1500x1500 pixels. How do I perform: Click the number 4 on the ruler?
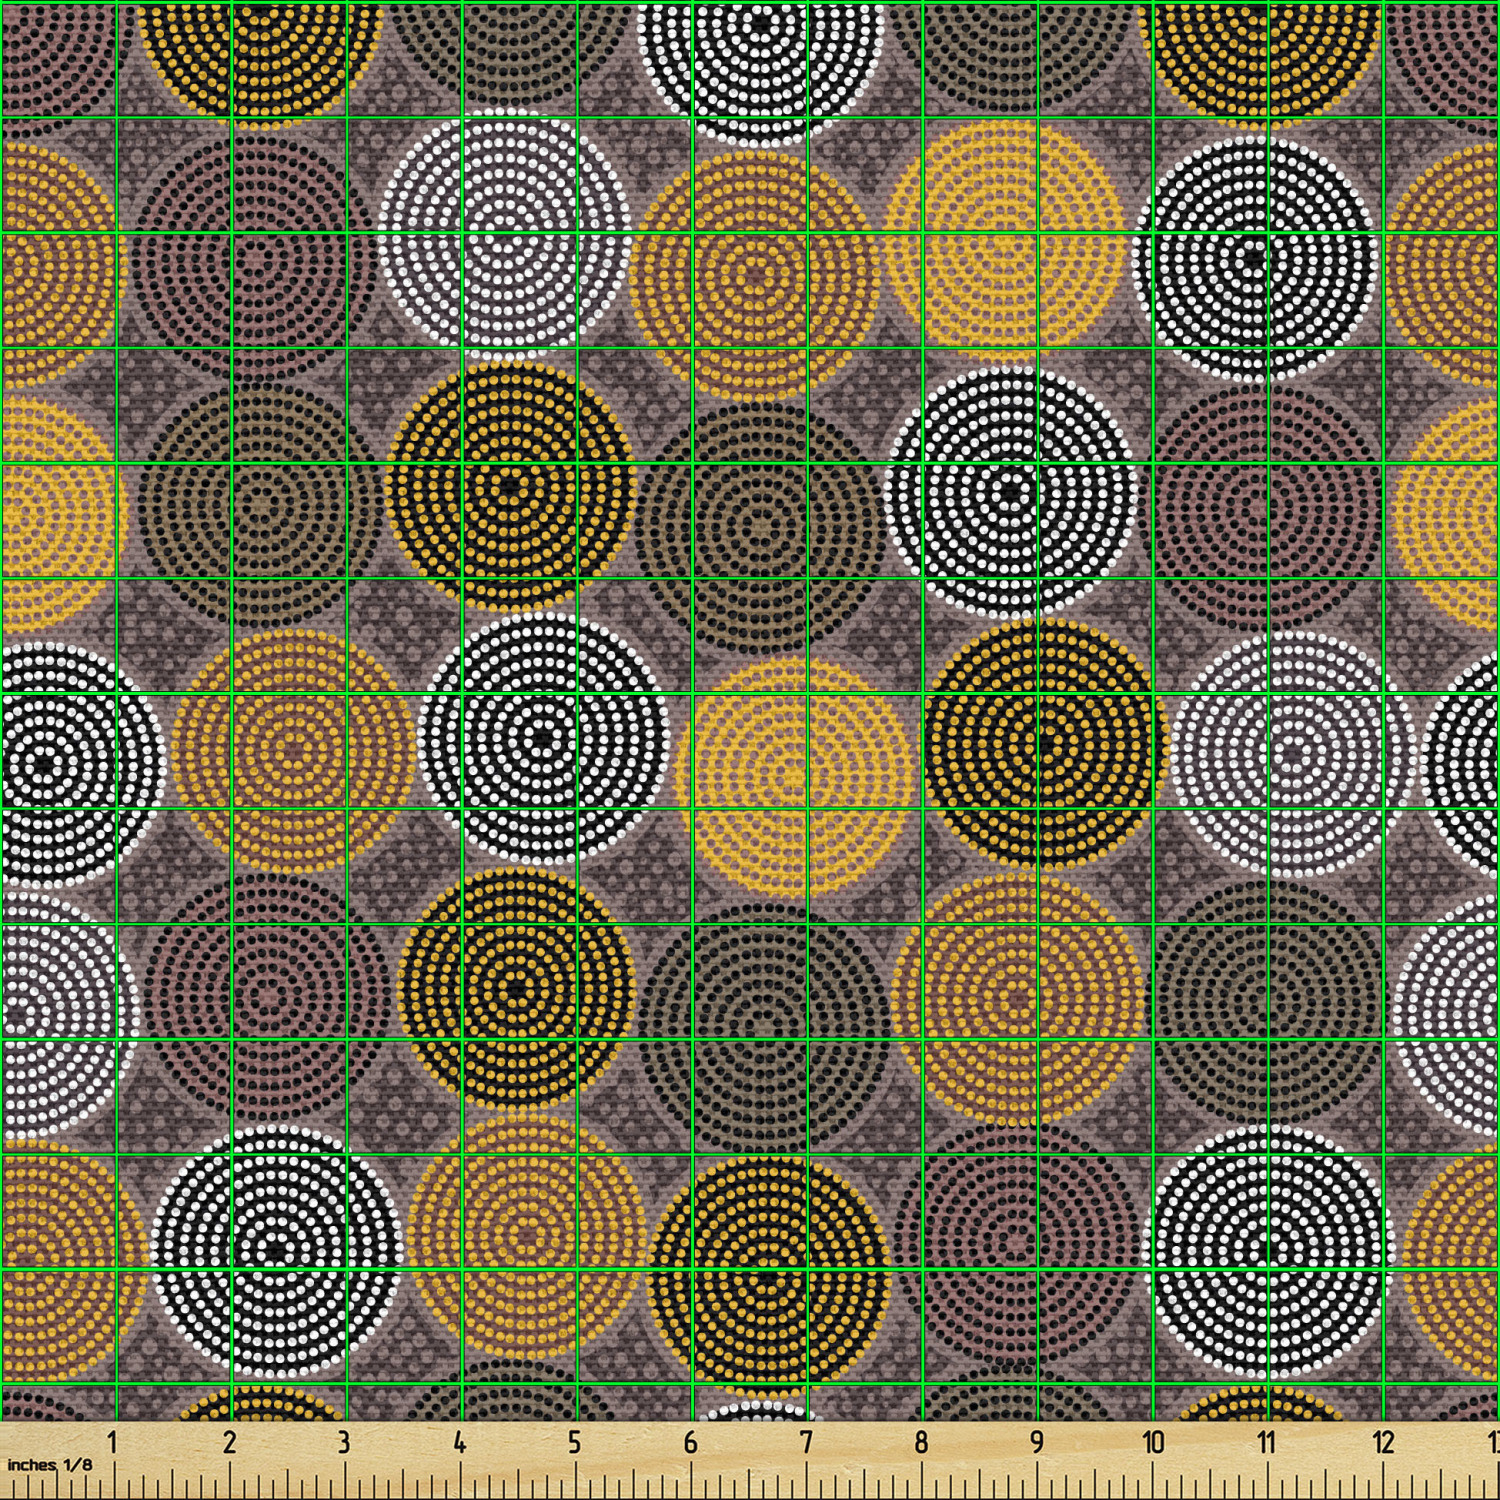(x=459, y=1442)
